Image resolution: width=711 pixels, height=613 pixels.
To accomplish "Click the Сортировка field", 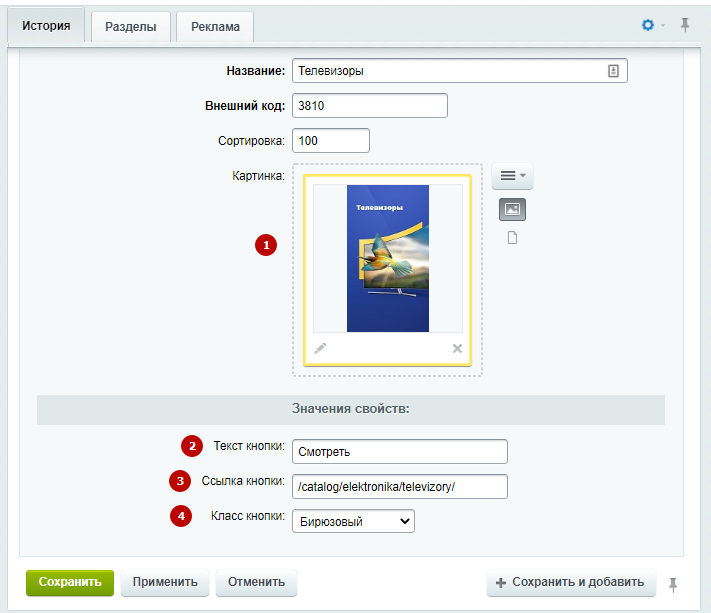I will (x=331, y=141).
